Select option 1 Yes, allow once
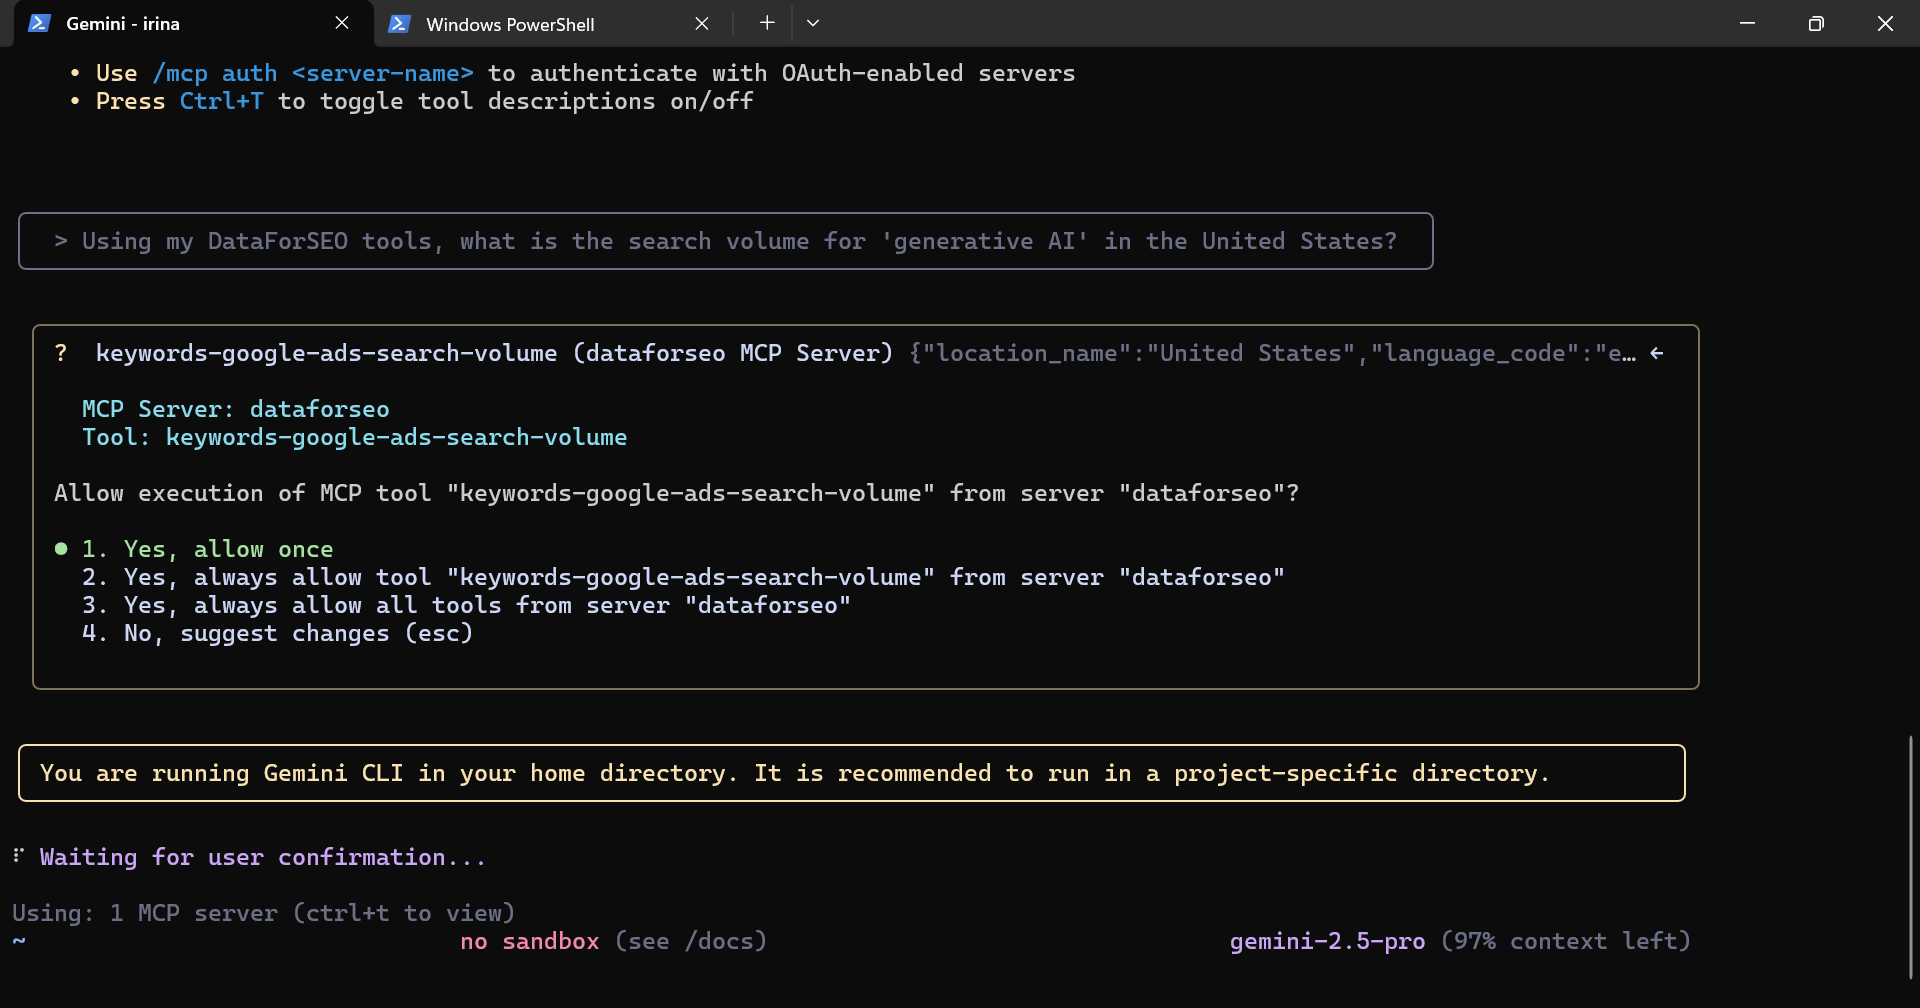Viewport: 1920px width, 1008px height. (x=208, y=549)
